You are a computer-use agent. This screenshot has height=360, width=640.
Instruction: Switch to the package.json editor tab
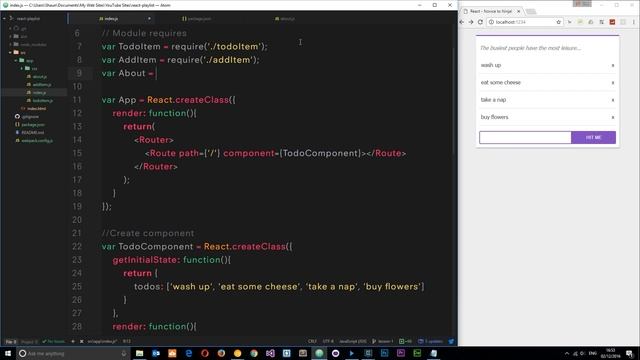(196, 19)
